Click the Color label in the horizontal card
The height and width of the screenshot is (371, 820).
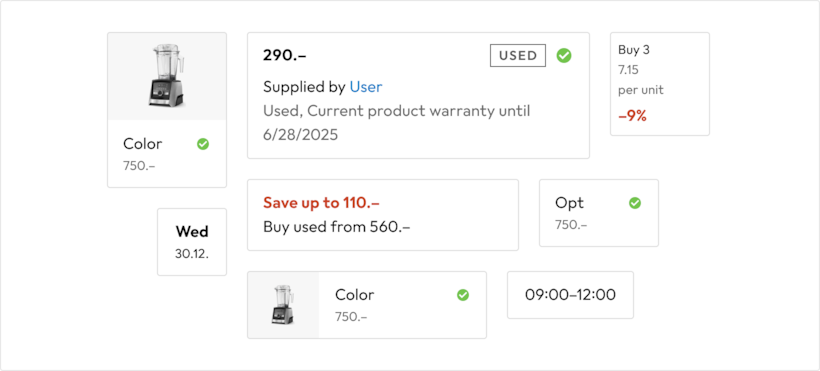pyautogui.click(x=355, y=295)
